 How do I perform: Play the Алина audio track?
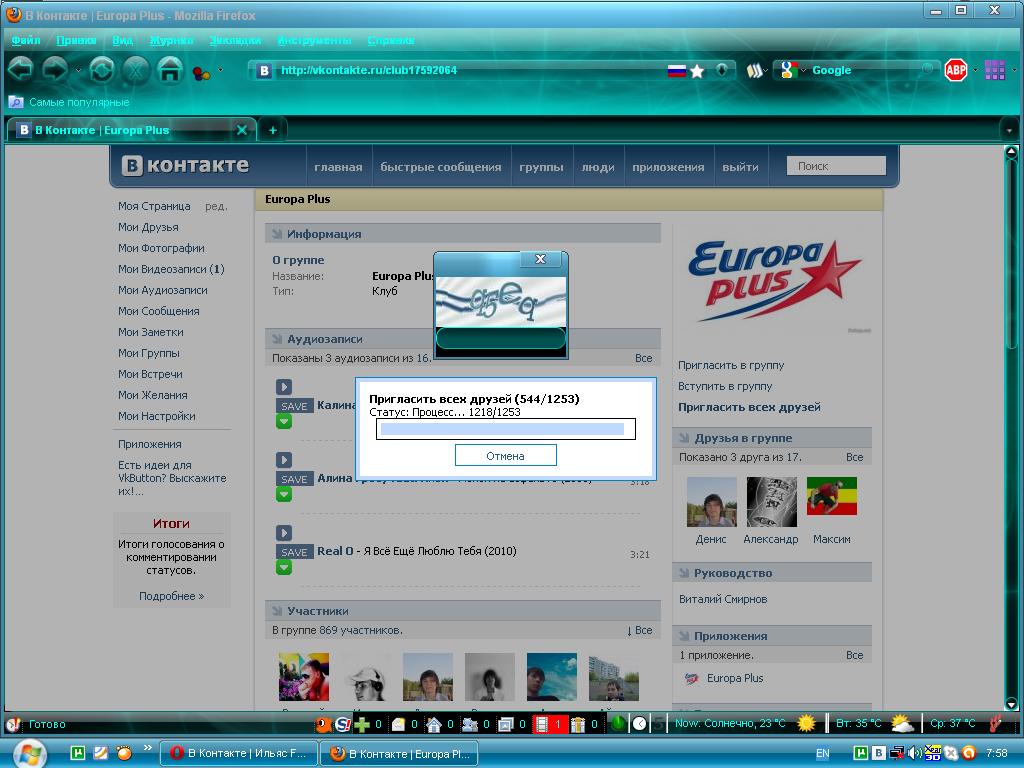(283, 460)
